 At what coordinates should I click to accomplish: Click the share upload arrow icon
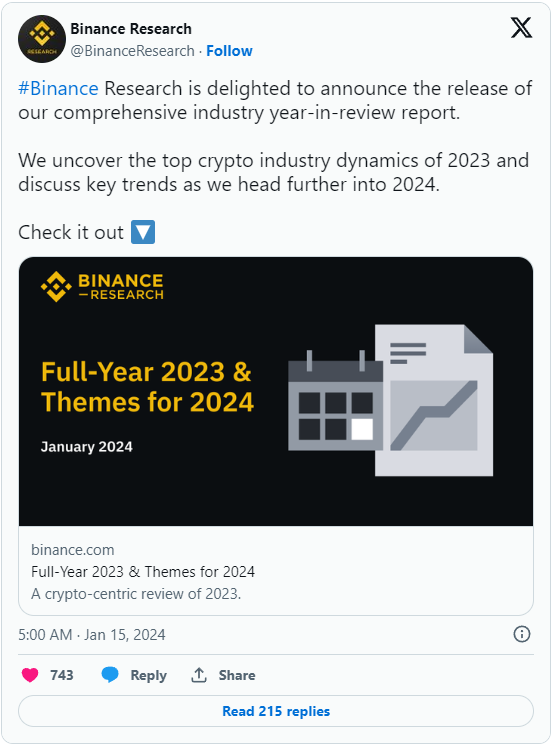click(199, 675)
